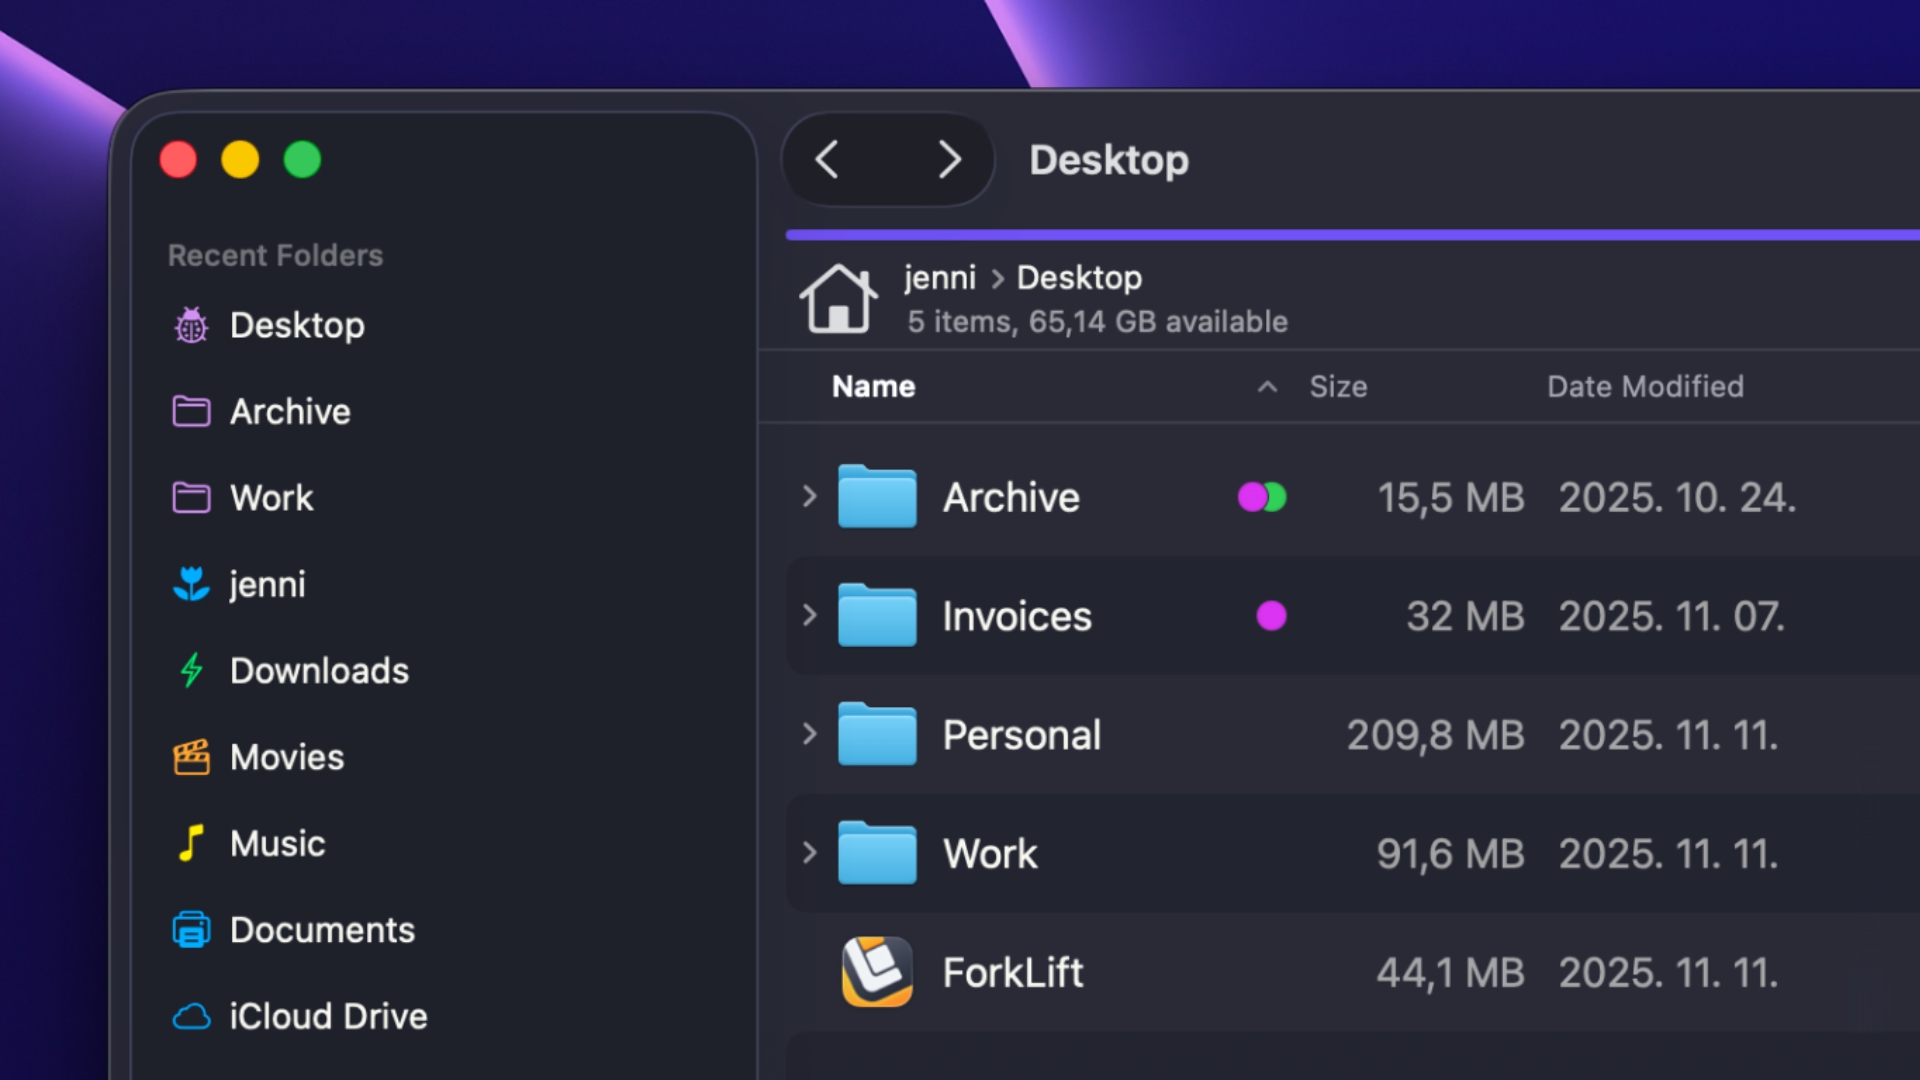Open Downloads from the sidebar
The height and width of the screenshot is (1080, 1920).
(319, 671)
